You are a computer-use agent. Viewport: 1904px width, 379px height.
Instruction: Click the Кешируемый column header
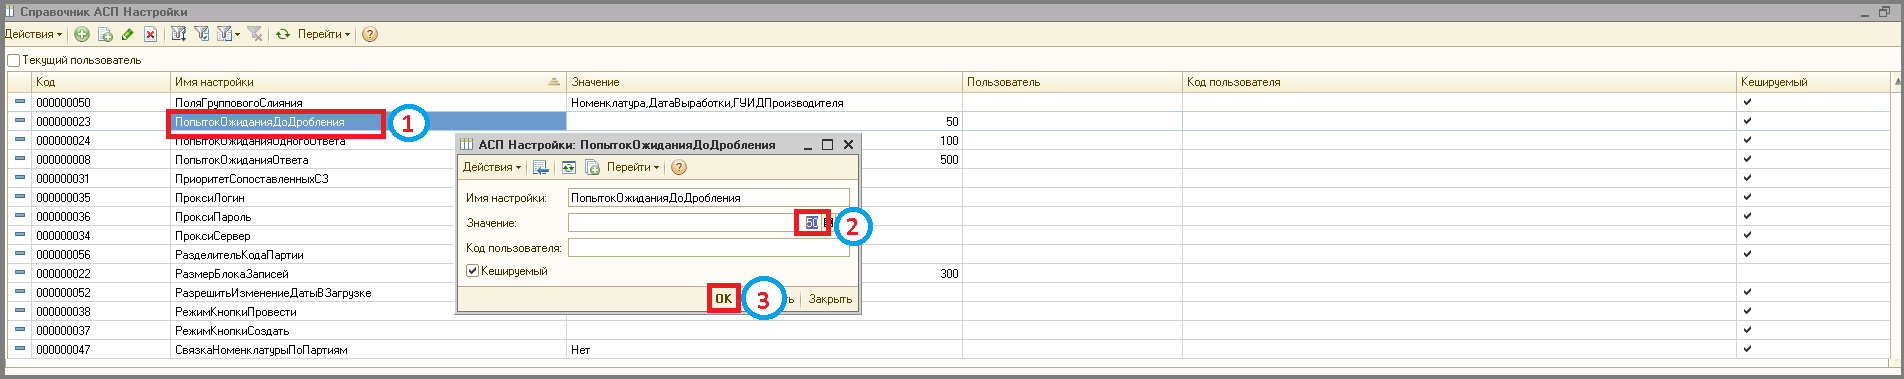point(1813,82)
